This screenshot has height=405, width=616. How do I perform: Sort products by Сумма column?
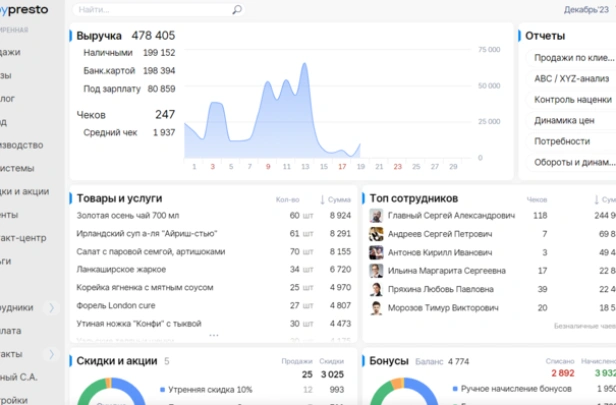(335, 200)
